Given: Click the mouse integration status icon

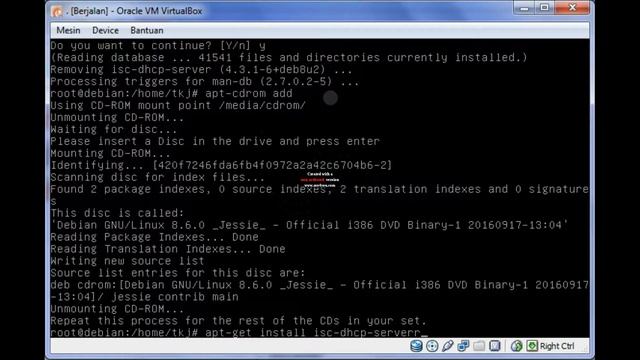Looking at the screenshot, I should pos(516,346).
